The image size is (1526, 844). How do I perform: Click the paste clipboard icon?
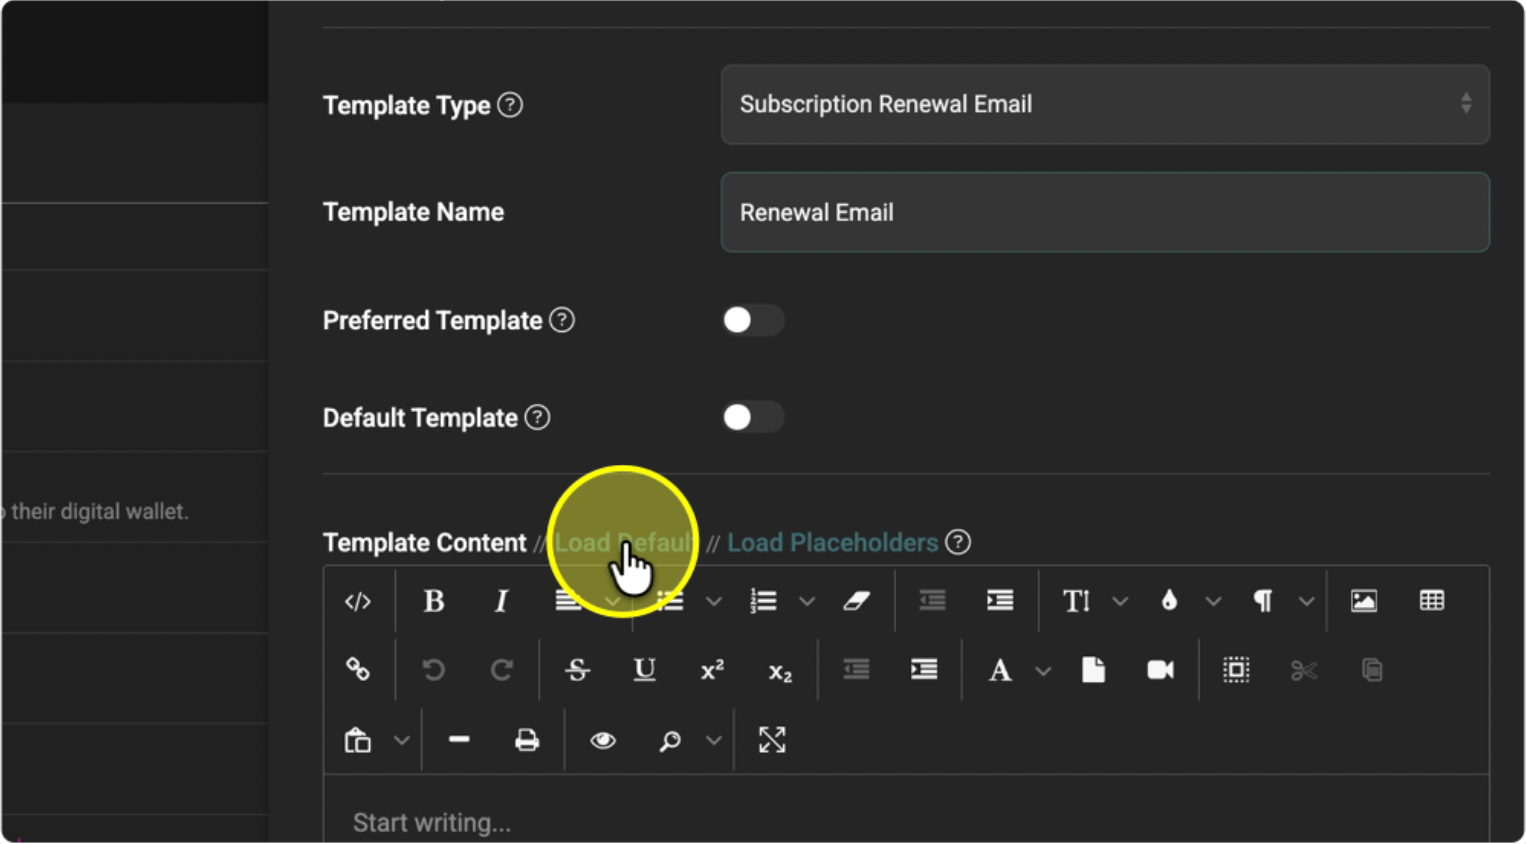click(x=358, y=740)
